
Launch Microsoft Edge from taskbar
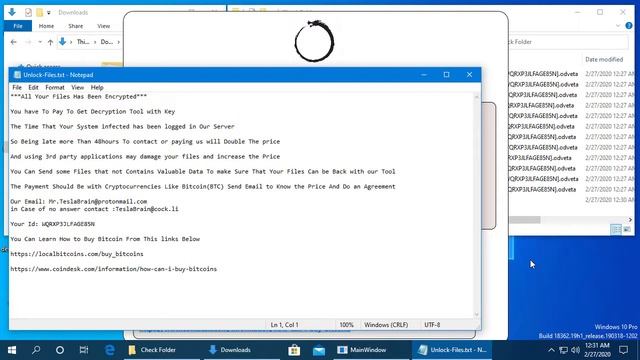tap(109, 350)
